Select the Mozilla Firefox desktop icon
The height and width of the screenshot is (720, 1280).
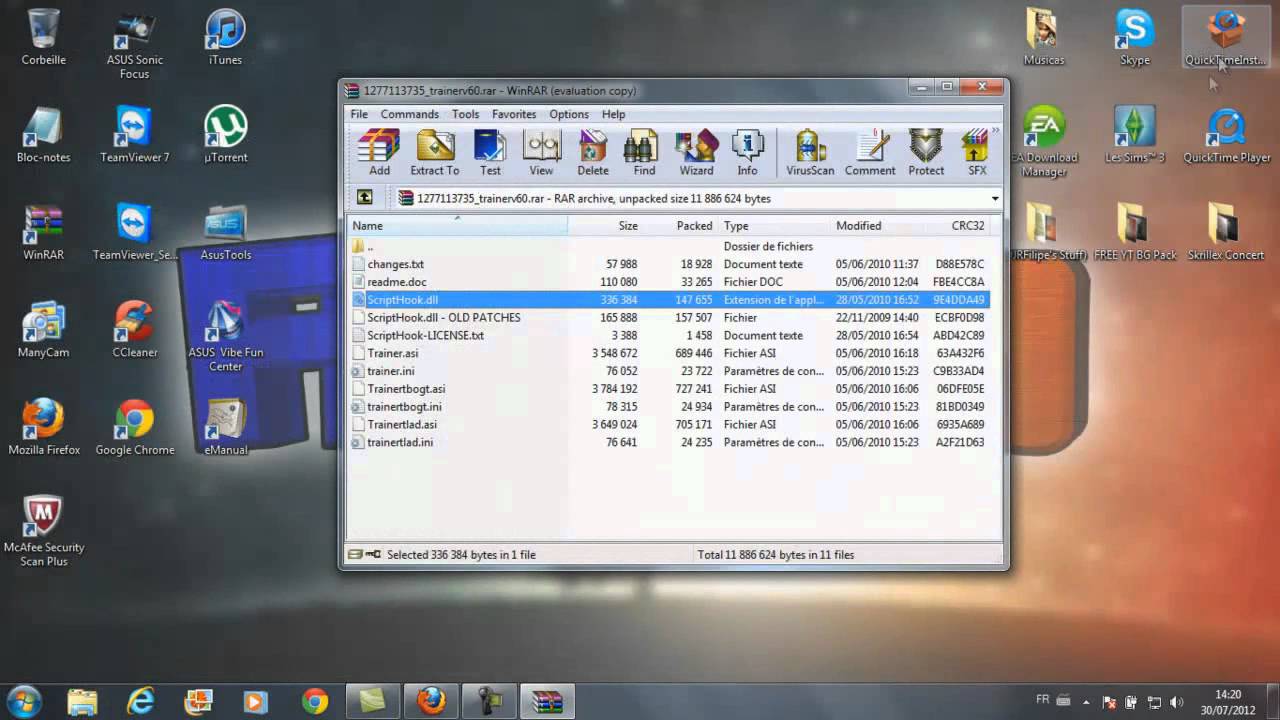click(x=44, y=427)
